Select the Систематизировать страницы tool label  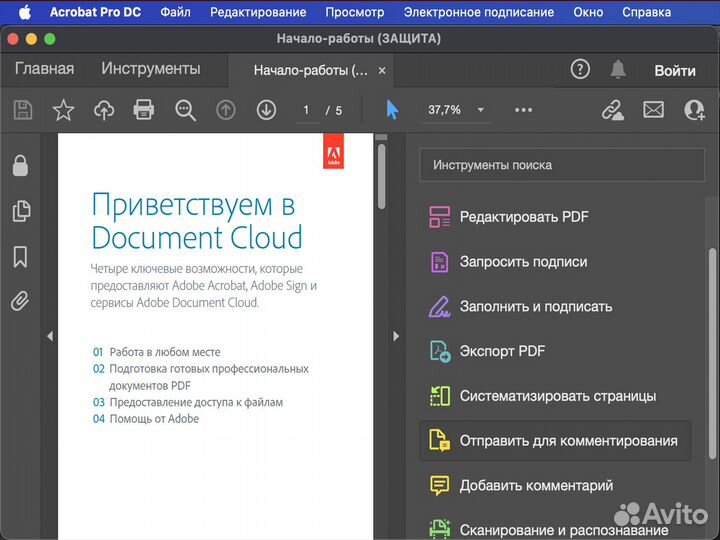click(558, 396)
